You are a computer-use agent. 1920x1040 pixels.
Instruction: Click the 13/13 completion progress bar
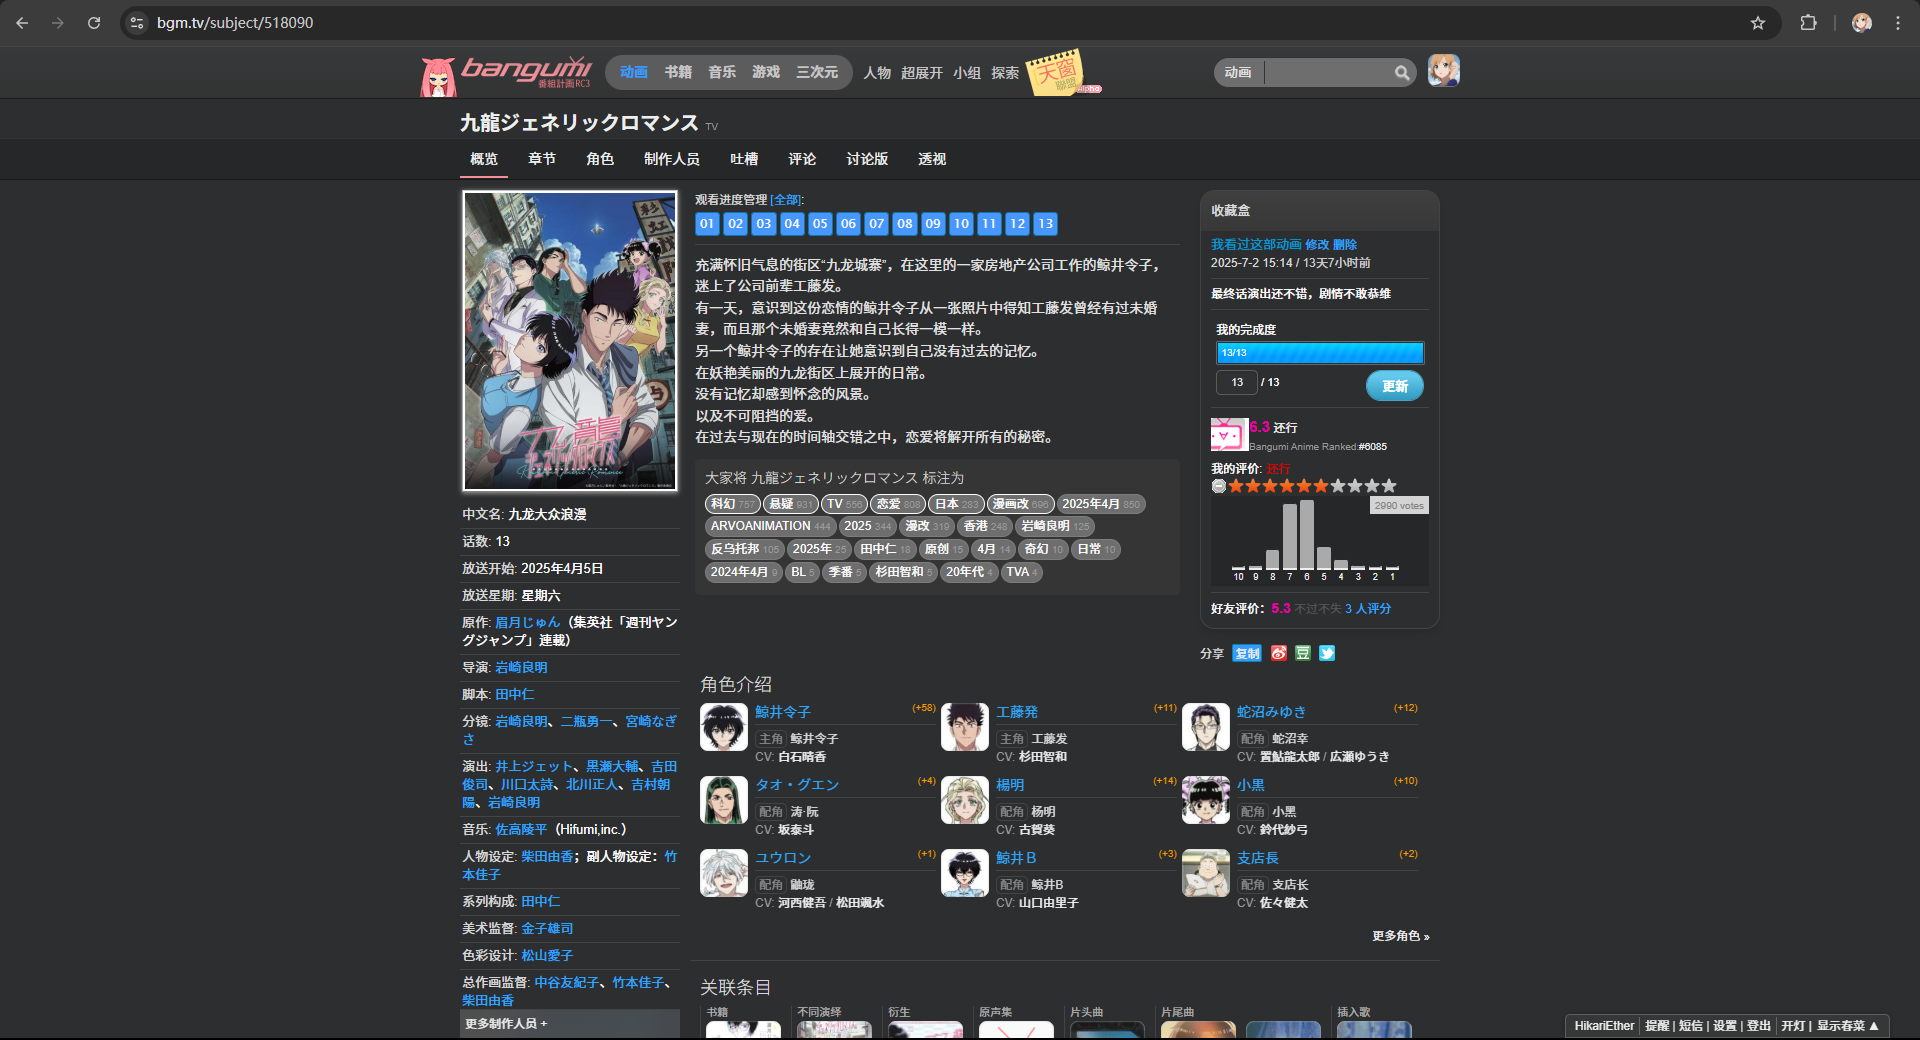pyautogui.click(x=1320, y=353)
